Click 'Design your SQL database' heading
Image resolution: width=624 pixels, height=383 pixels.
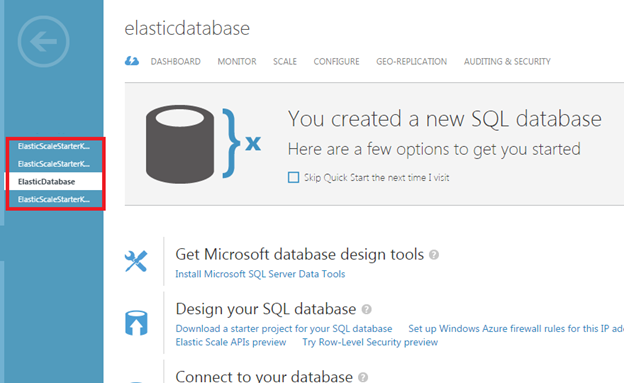[x=266, y=309]
